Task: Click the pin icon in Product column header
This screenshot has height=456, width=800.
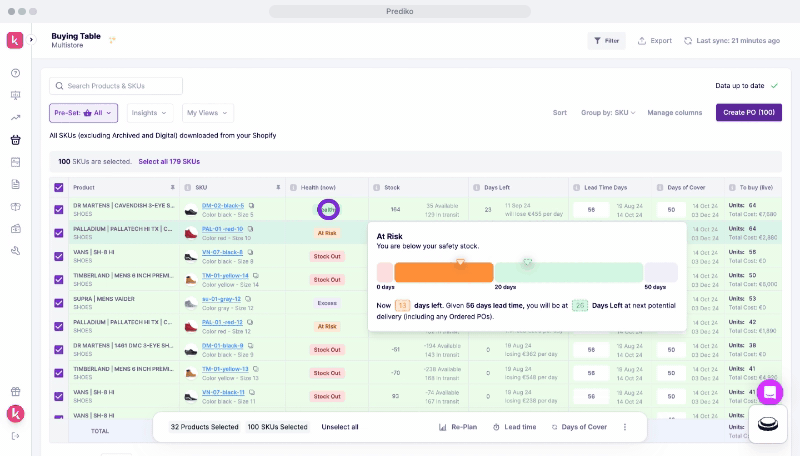Action: click(x=172, y=188)
